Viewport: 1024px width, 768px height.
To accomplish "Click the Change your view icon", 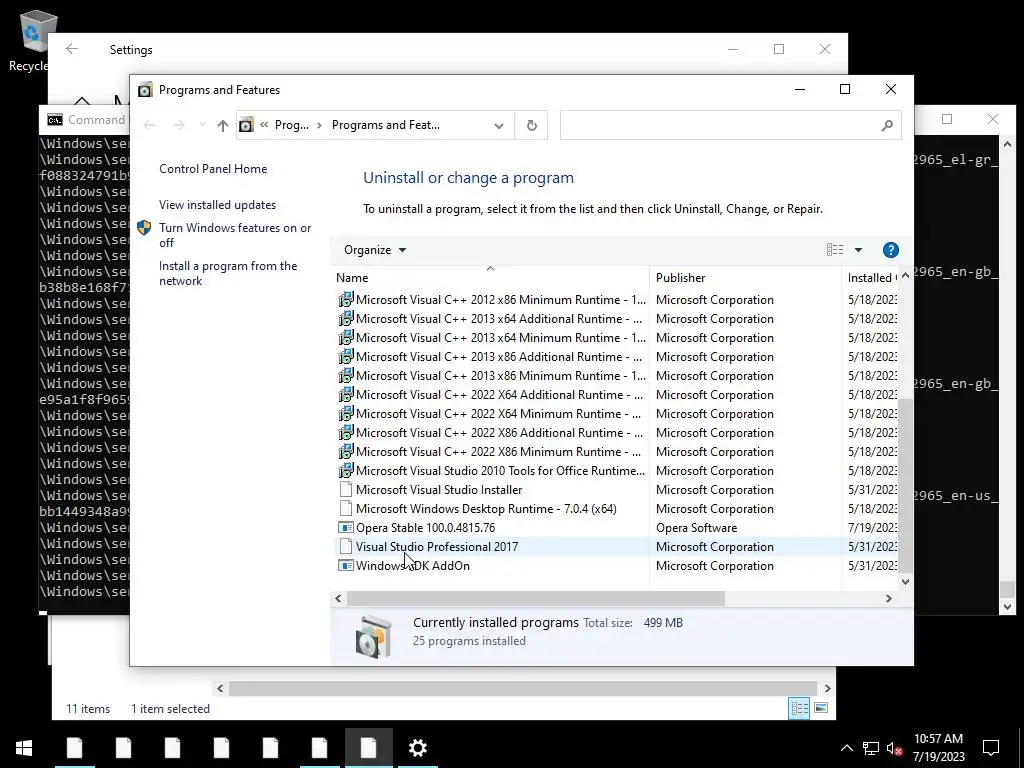I will click(x=835, y=249).
